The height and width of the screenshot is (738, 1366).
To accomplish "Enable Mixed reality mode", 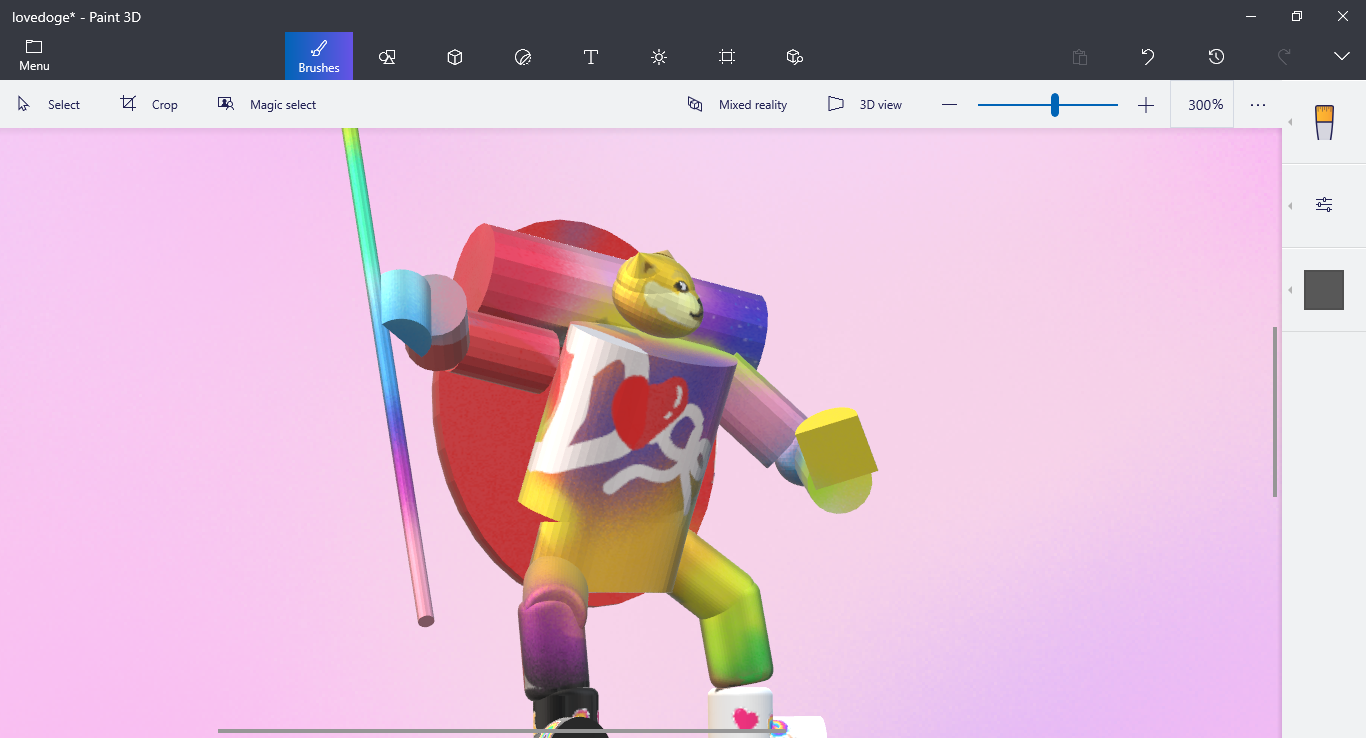I will pyautogui.click(x=737, y=104).
